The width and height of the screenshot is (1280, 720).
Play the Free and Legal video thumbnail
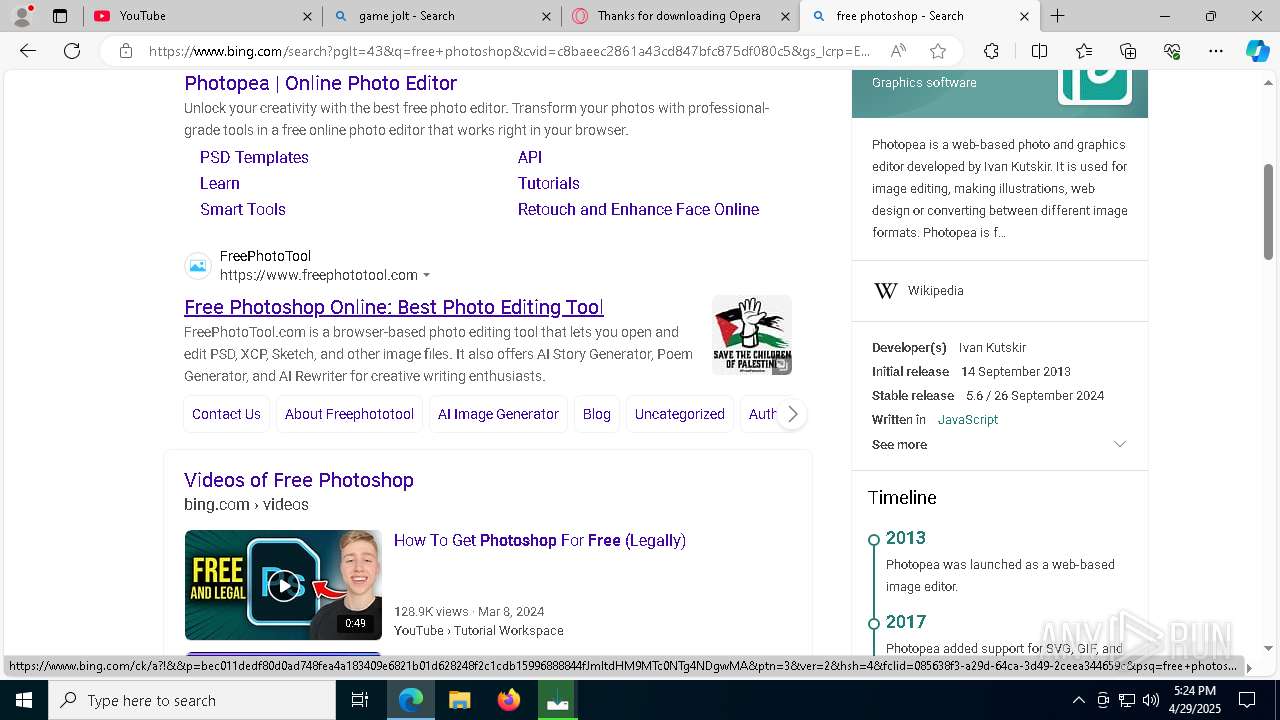click(x=283, y=585)
